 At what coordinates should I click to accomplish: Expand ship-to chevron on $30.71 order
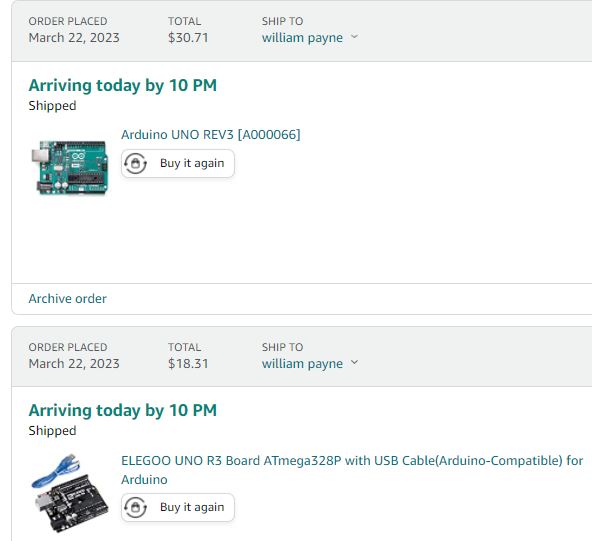coord(354,37)
